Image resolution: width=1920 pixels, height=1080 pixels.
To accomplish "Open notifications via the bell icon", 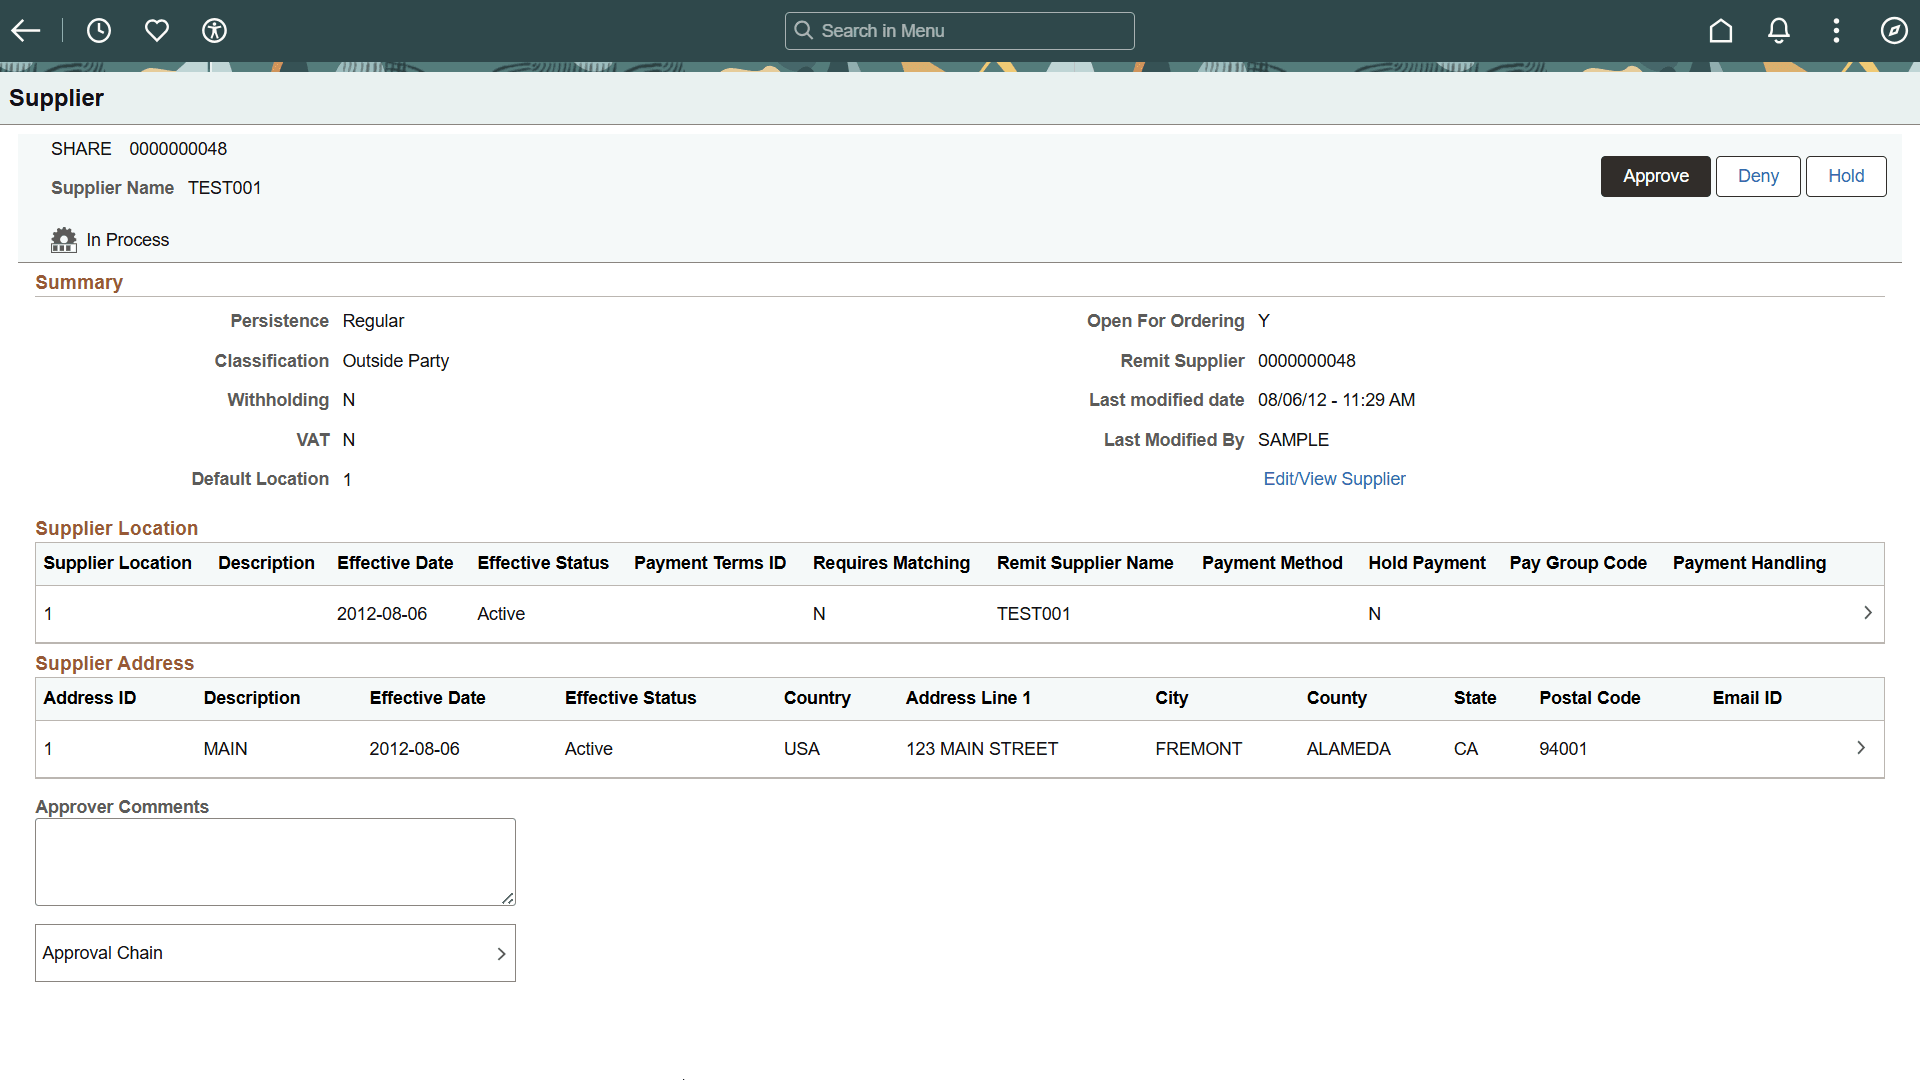I will pyautogui.click(x=1778, y=30).
